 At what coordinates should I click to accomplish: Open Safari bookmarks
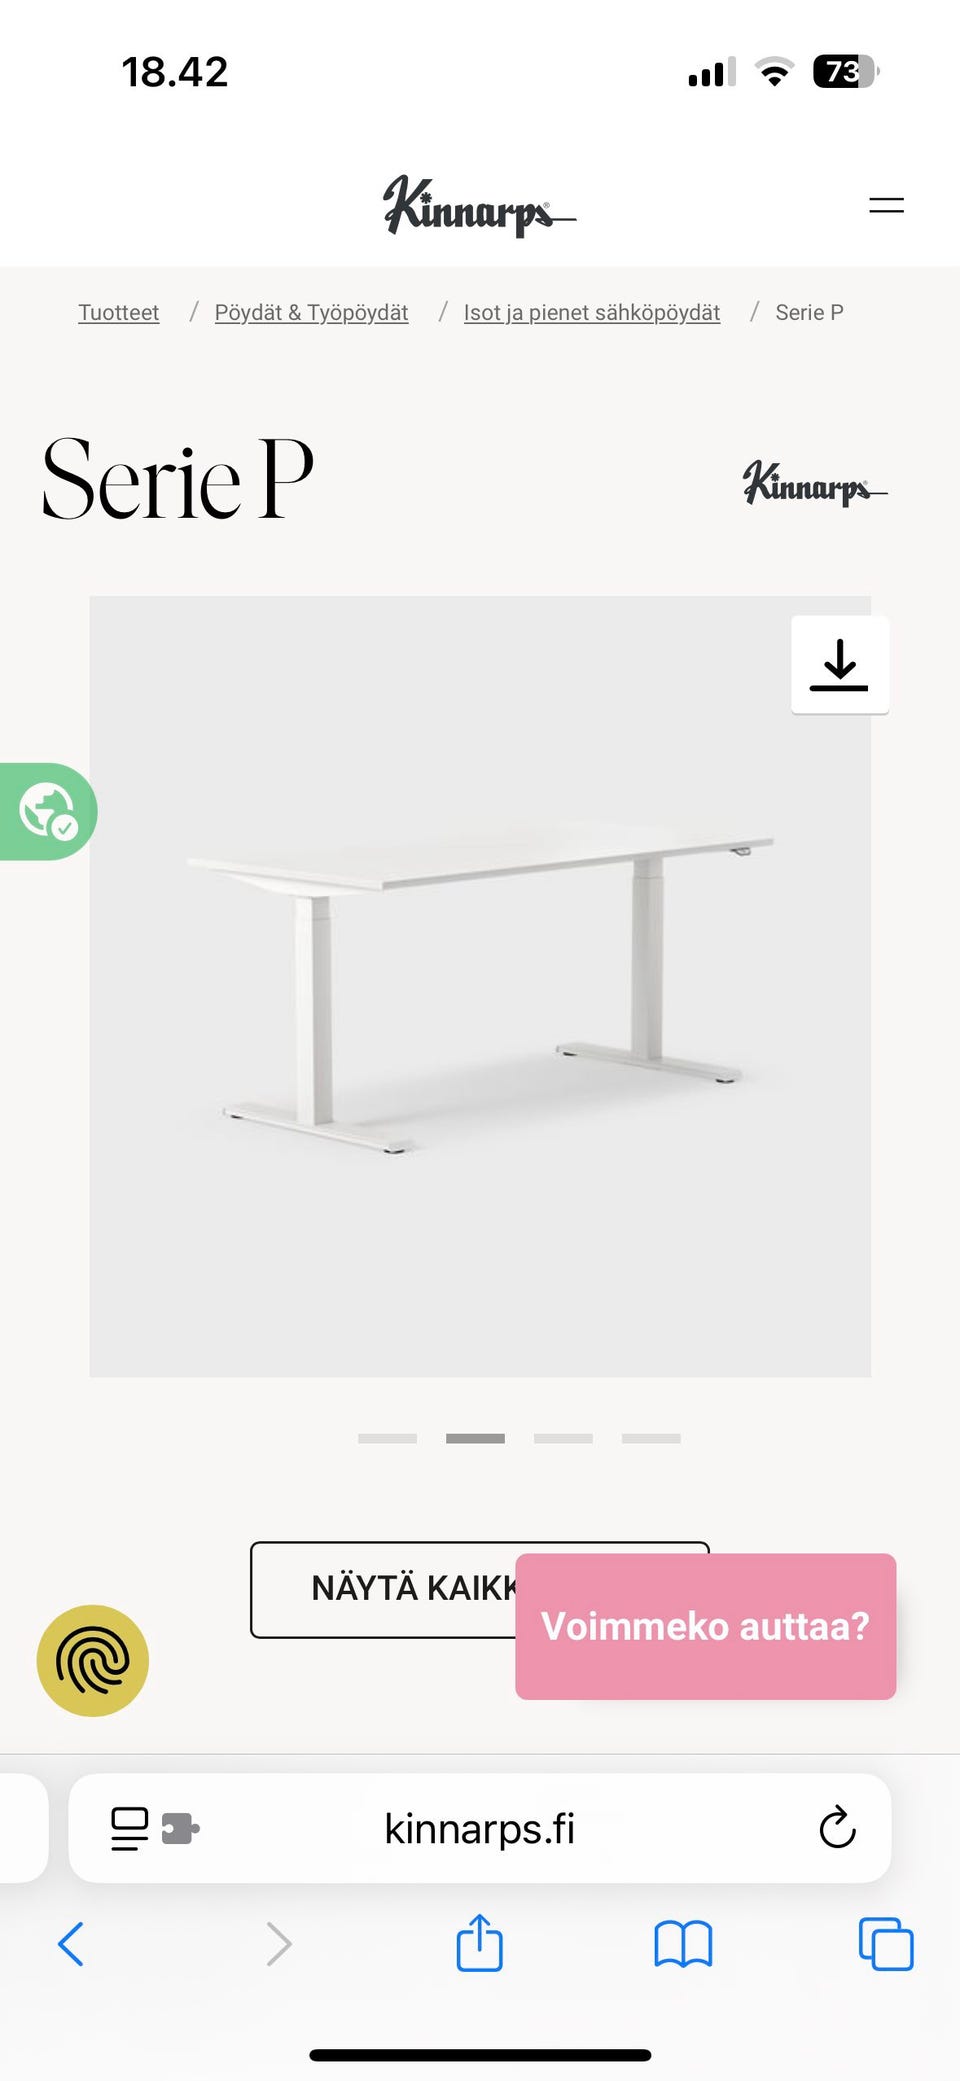pyautogui.click(x=683, y=1944)
